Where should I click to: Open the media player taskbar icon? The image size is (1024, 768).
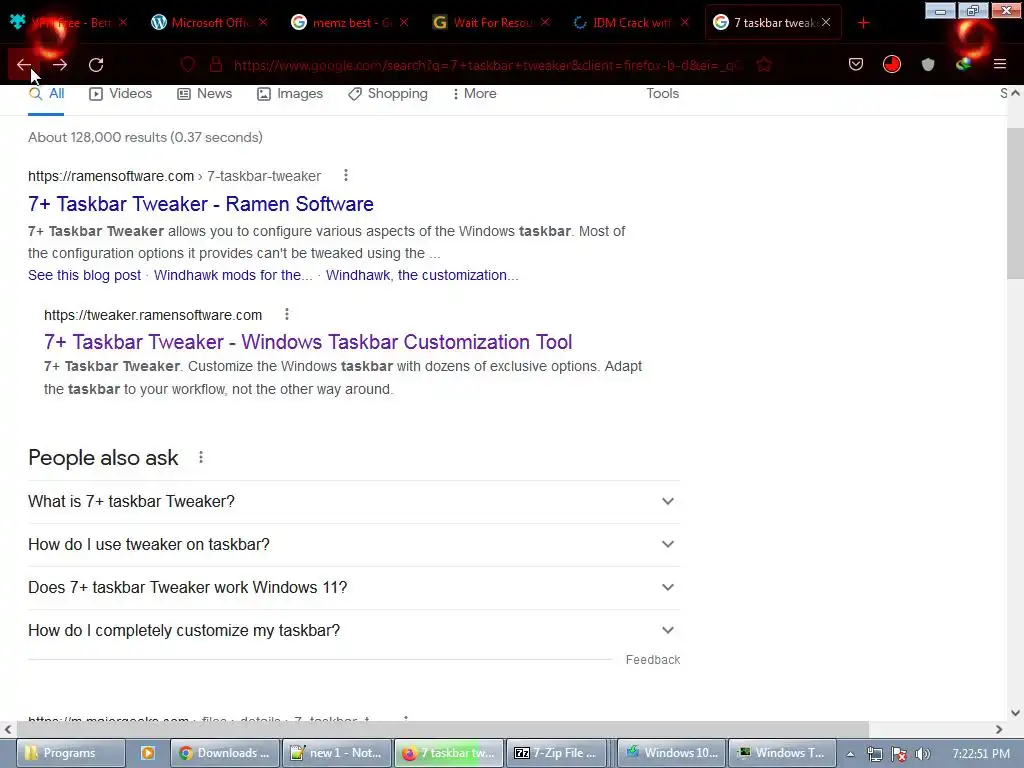(x=148, y=753)
